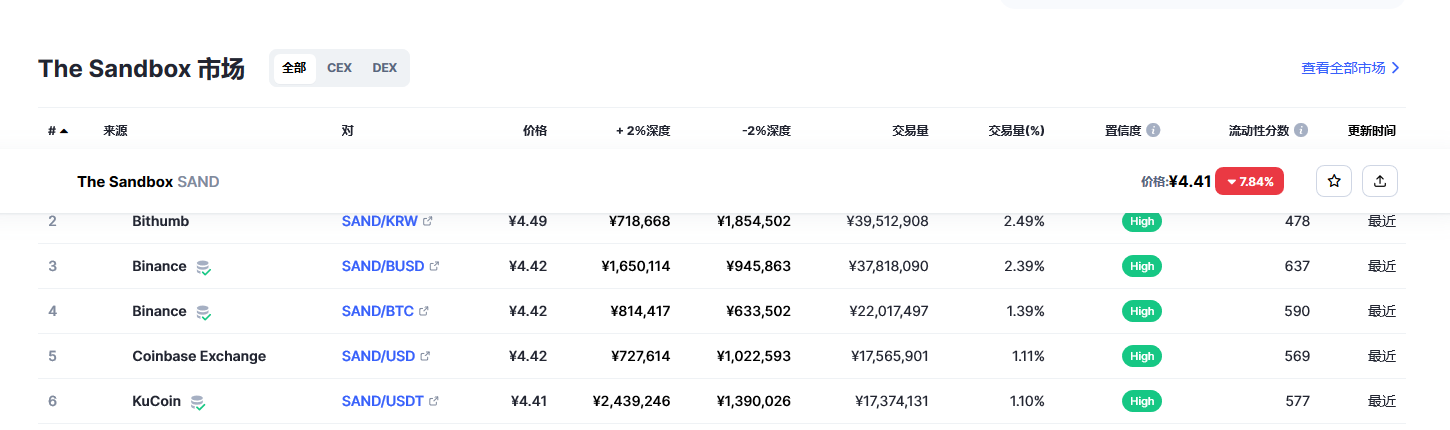Show info tooltip for 流动性分数 column

tap(1301, 130)
